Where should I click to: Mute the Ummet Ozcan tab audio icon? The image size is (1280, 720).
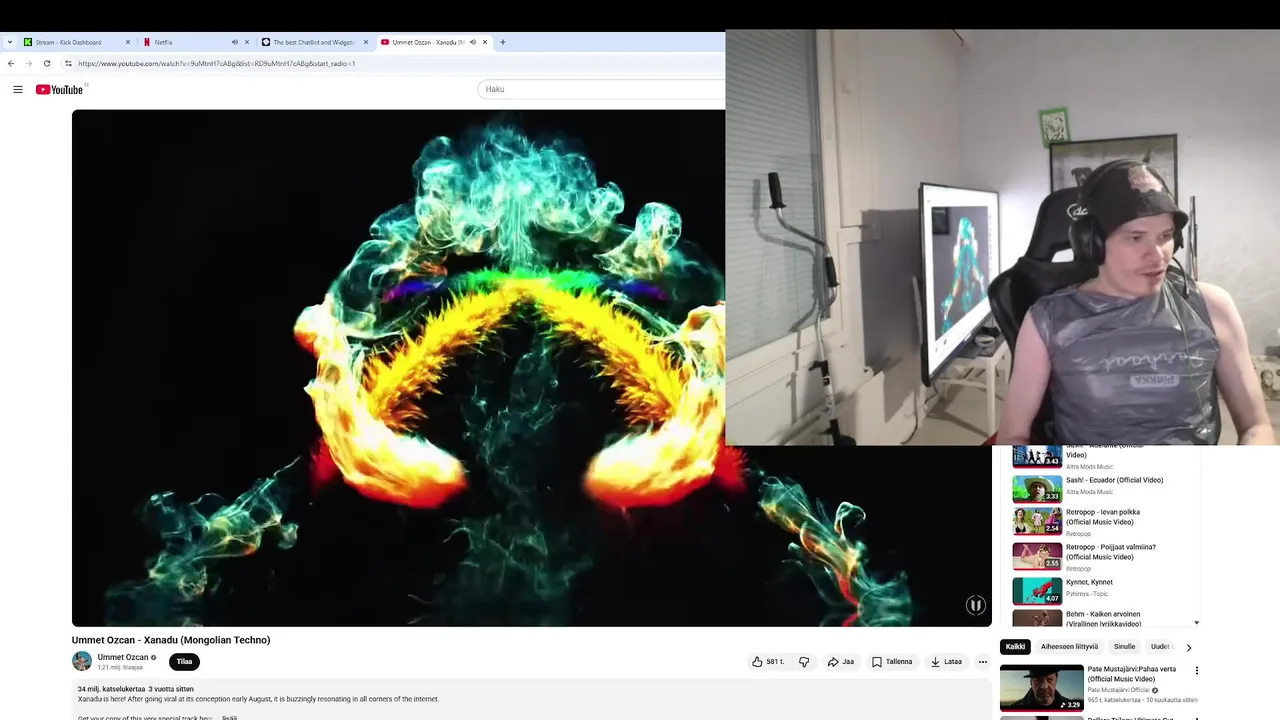(473, 42)
